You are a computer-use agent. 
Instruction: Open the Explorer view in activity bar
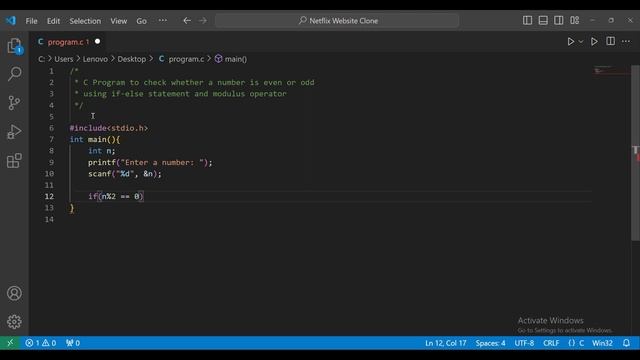[x=14, y=46]
